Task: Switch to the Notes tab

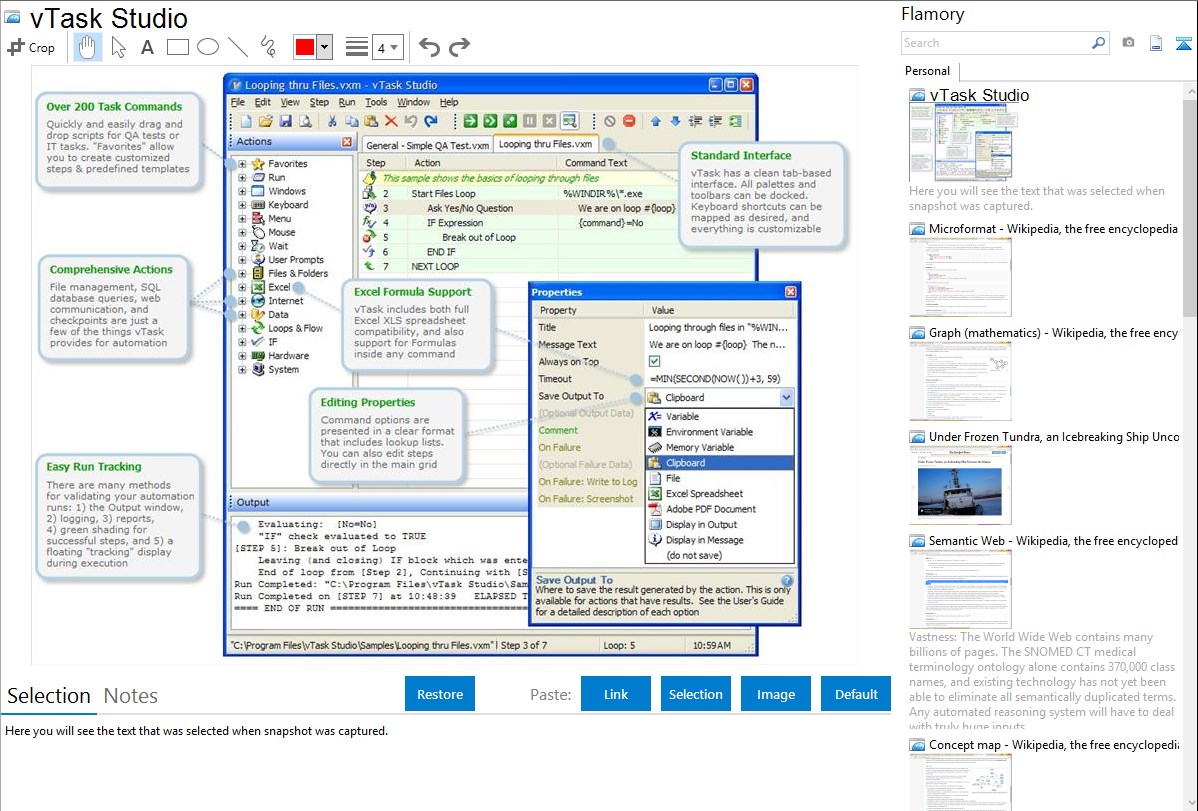Action: coord(131,696)
